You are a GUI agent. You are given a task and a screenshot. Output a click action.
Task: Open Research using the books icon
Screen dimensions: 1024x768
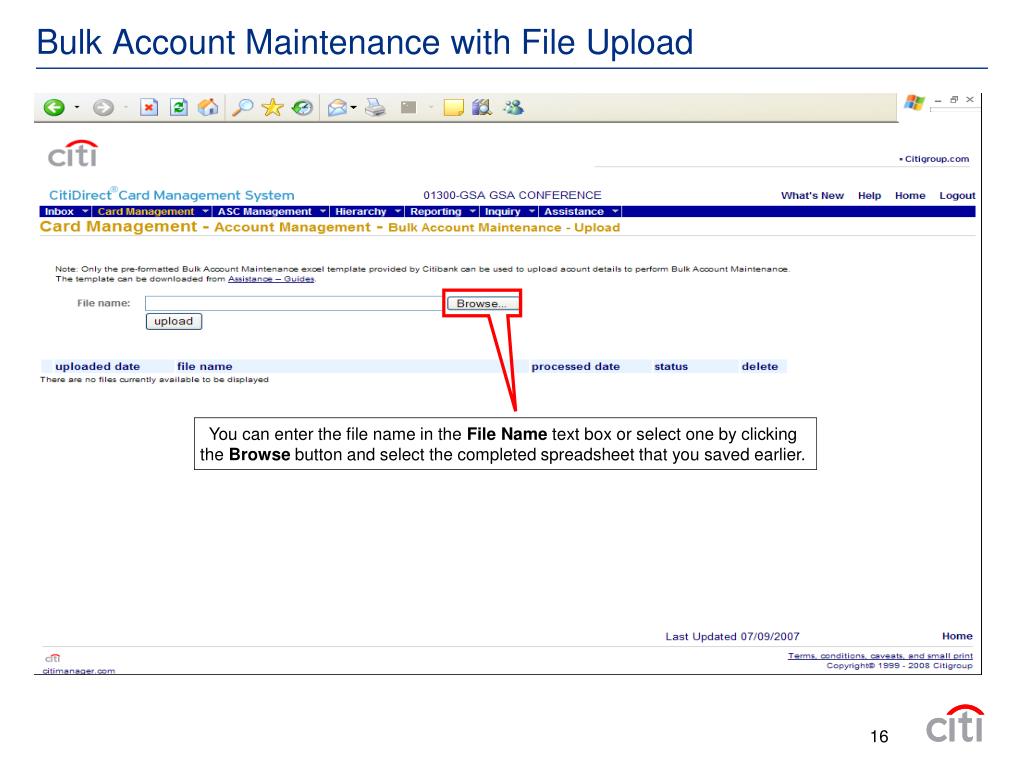coord(482,107)
